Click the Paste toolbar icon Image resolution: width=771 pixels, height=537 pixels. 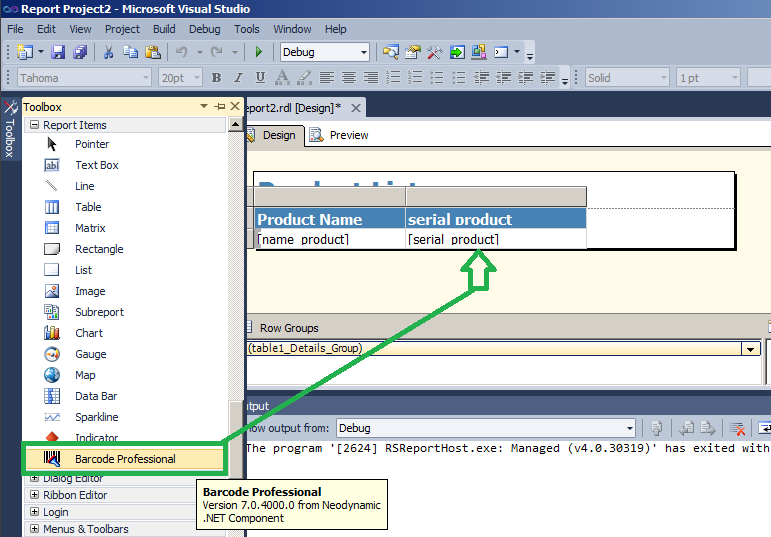153,52
